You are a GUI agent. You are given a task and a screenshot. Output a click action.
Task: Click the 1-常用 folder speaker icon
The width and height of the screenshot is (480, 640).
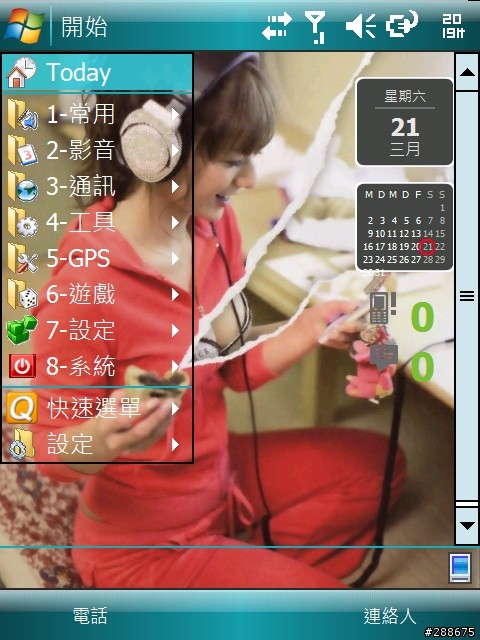pyautogui.click(x=23, y=114)
